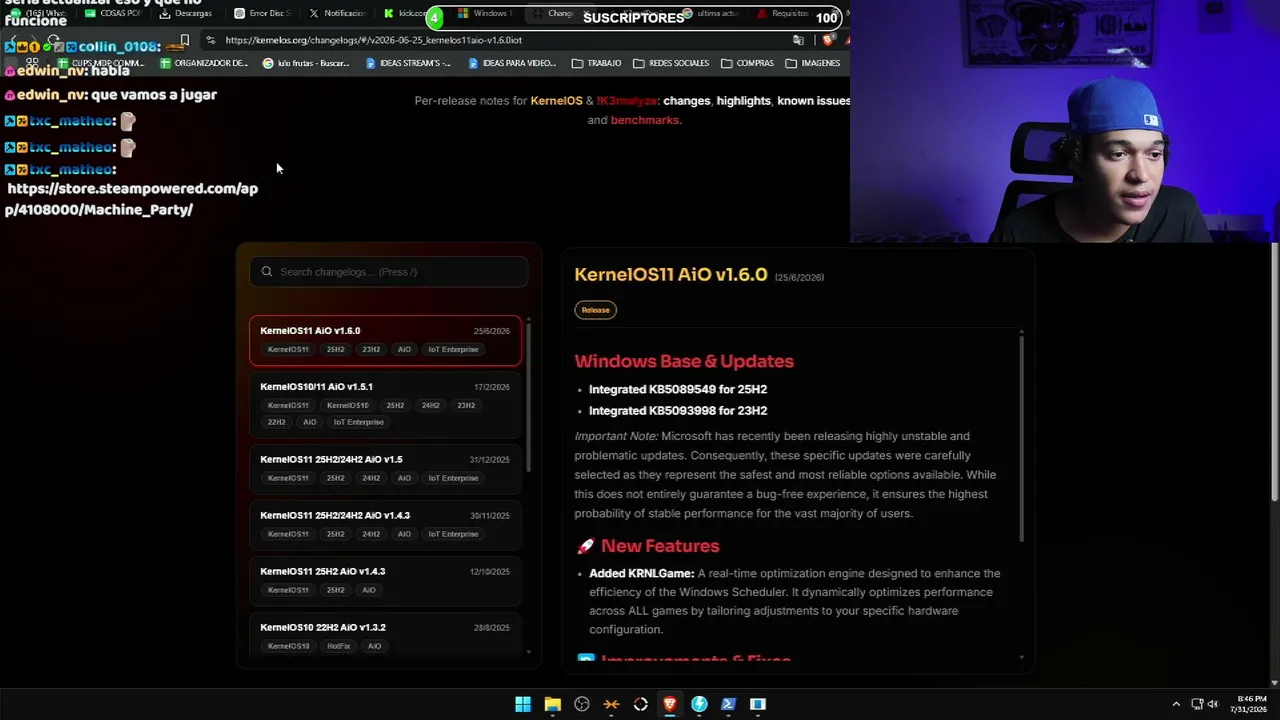1280x720 pixels.
Task: Click the 'KernelOS11 AiO v1.6.0' page title
Action: tap(671, 274)
